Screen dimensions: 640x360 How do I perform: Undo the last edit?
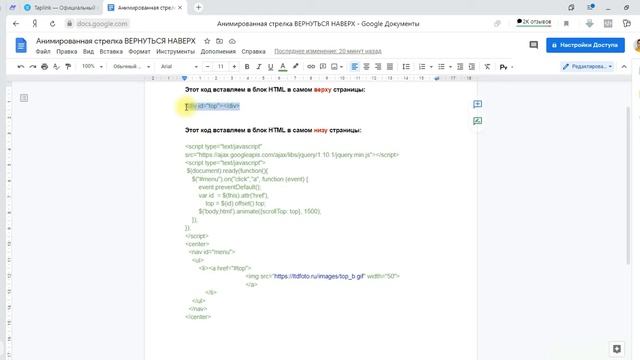coord(21,67)
